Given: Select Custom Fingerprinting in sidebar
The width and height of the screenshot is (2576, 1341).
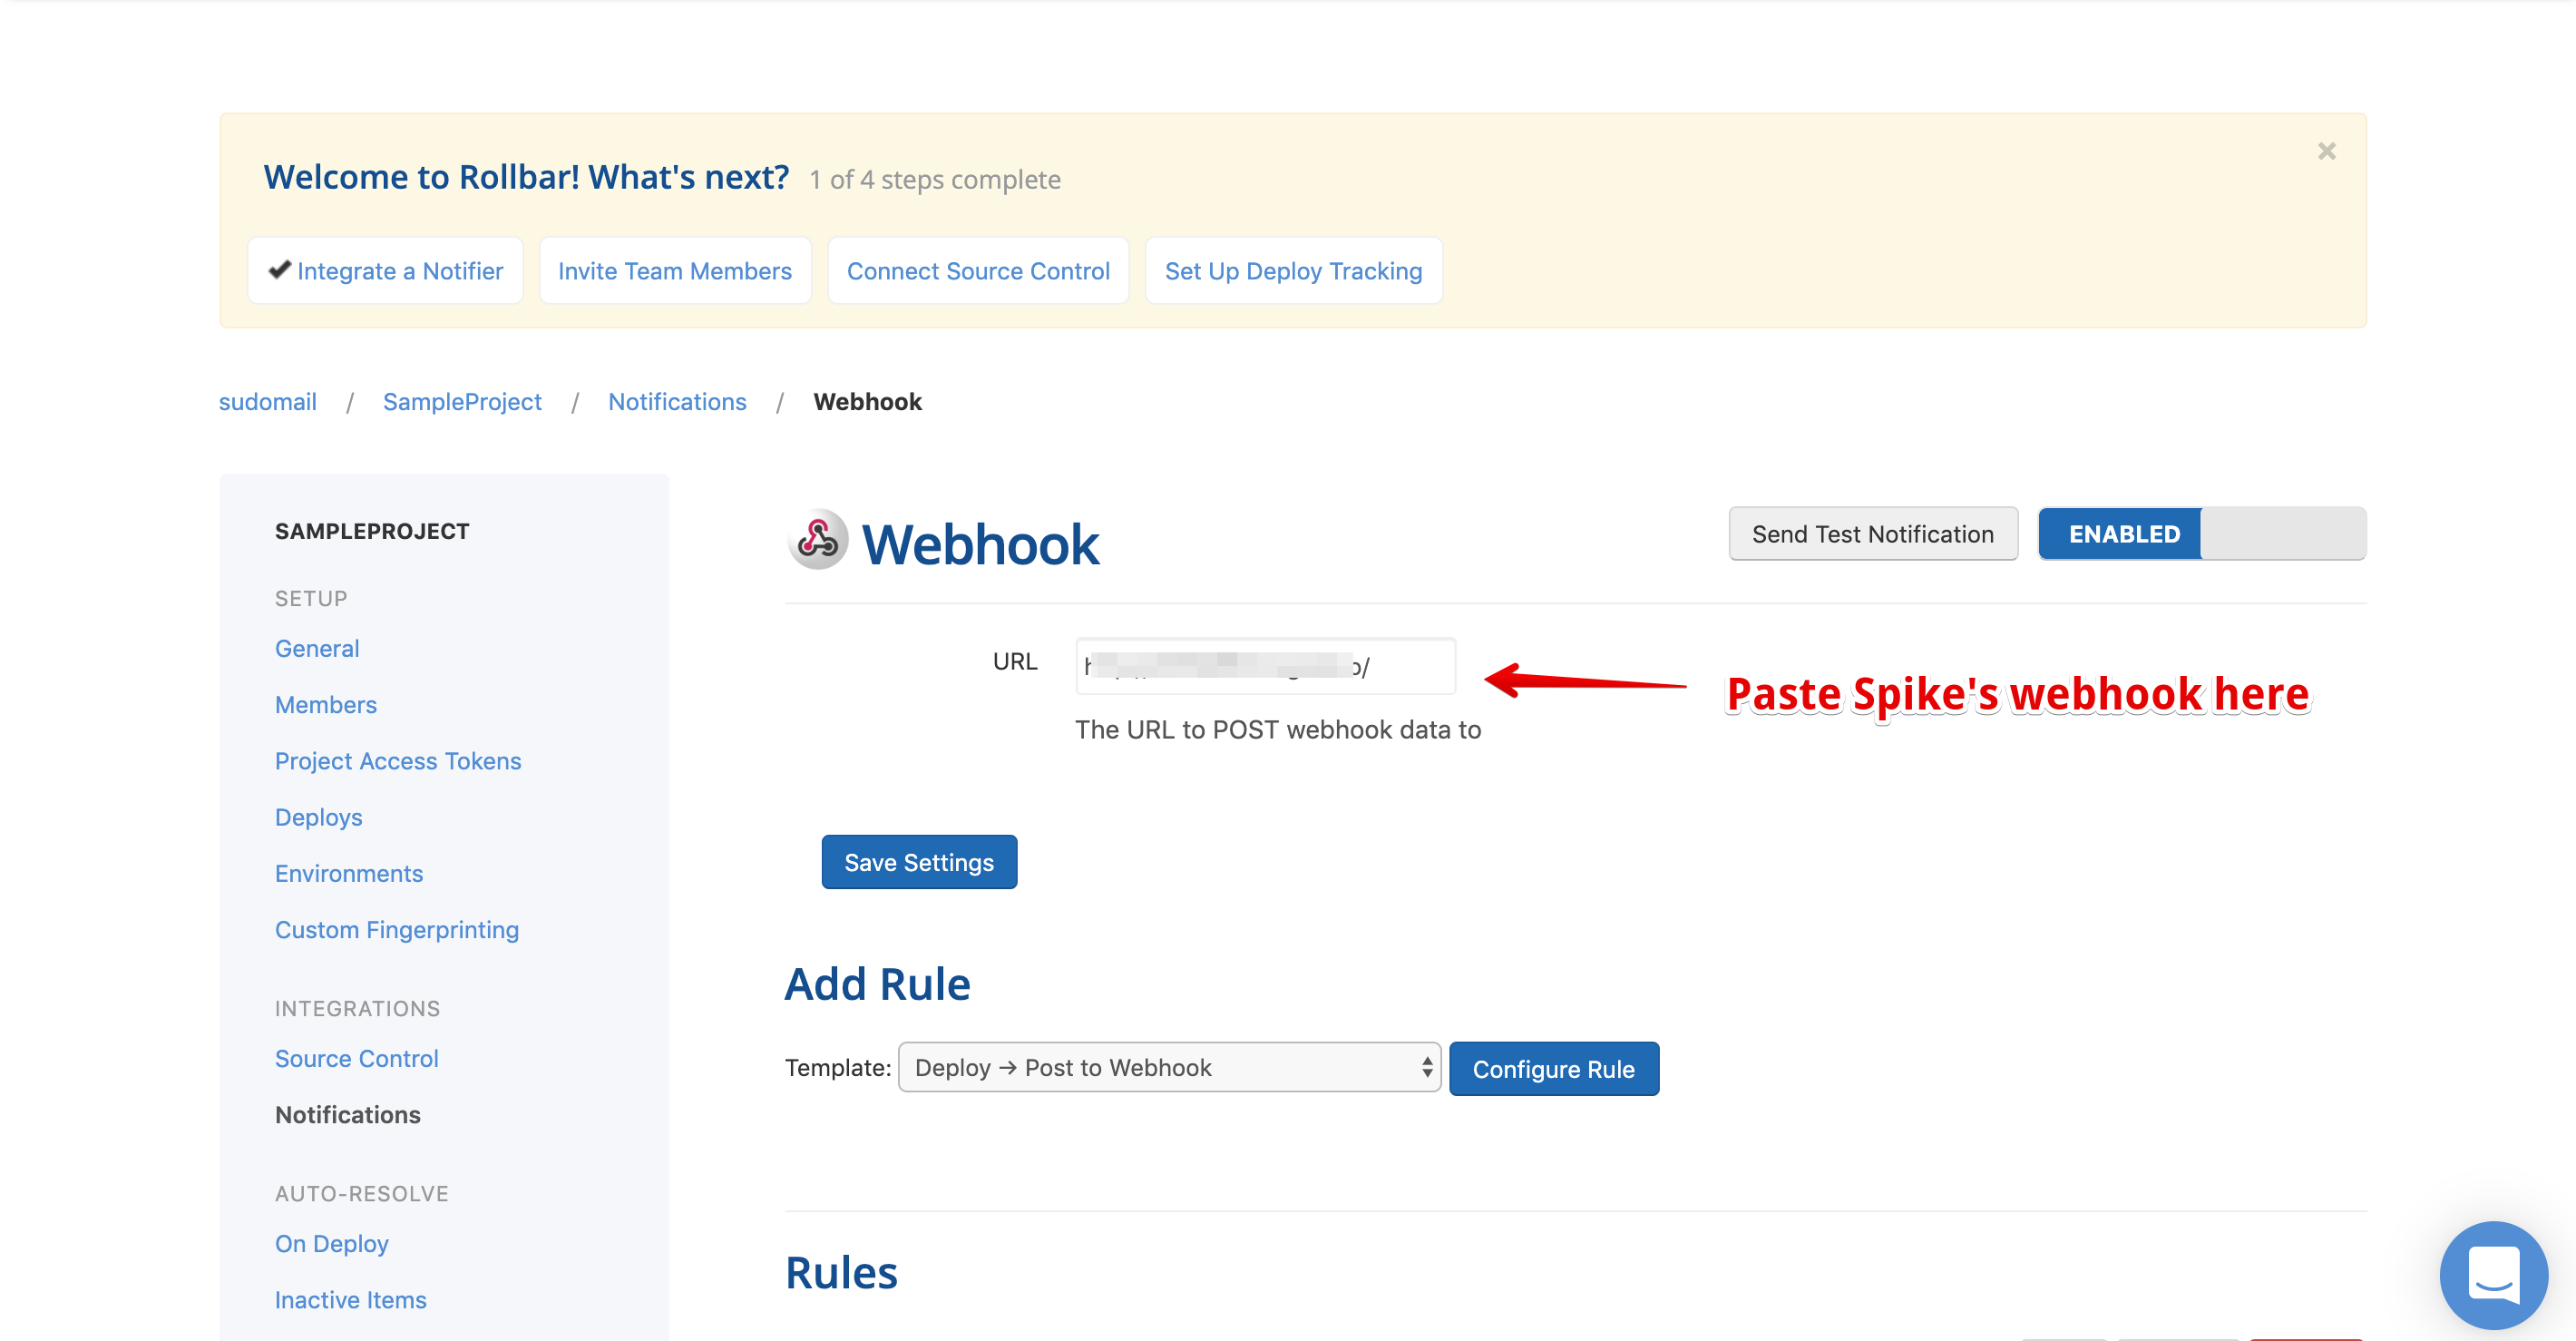Looking at the screenshot, I should [396, 930].
